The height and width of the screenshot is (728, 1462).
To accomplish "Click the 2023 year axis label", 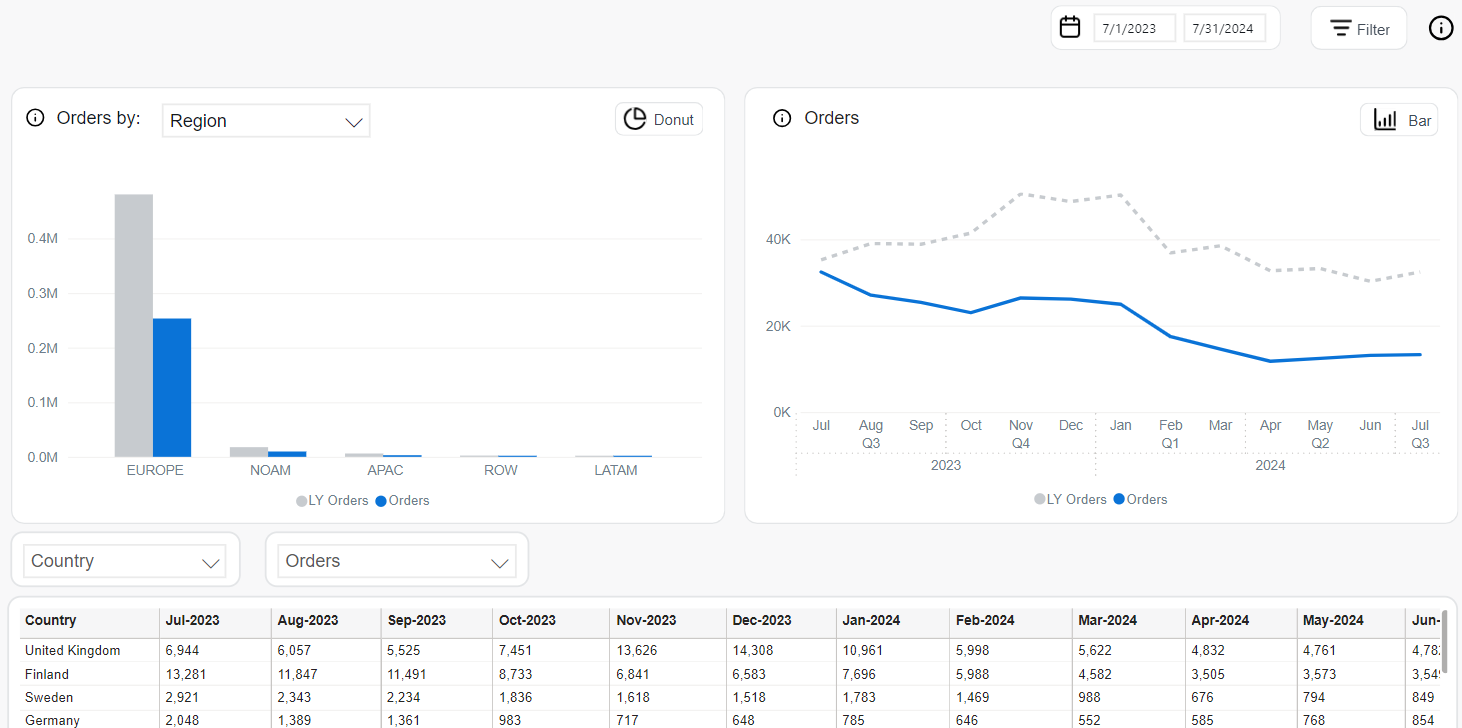I will click(x=946, y=465).
